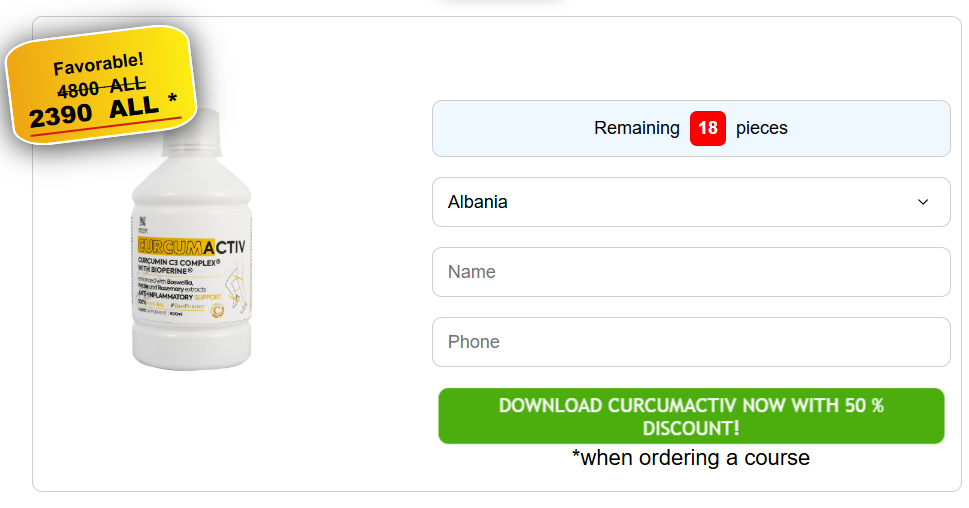Click the asterisk beside the 2390 ALL price
The height and width of the screenshot is (508, 969).
(x=172, y=100)
